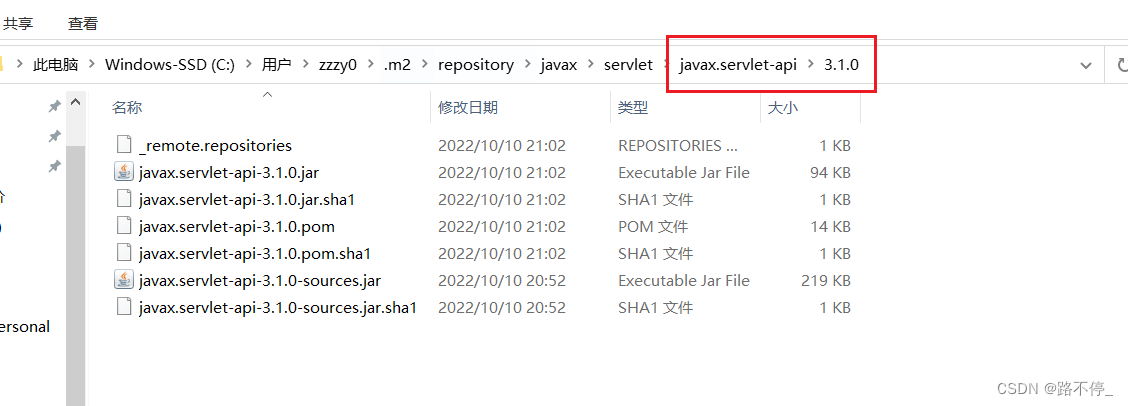Click .m2 breadcrumb segment
The width and height of the screenshot is (1128, 406).
click(x=397, y=65)
